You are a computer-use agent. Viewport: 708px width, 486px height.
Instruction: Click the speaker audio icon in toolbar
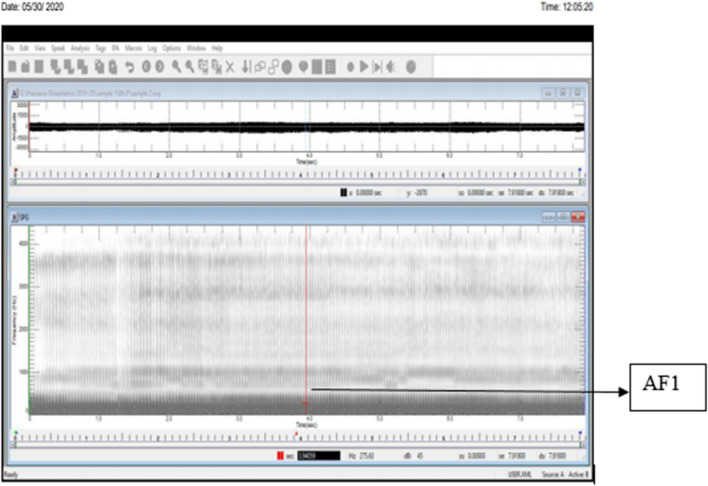tap(390, 67)
